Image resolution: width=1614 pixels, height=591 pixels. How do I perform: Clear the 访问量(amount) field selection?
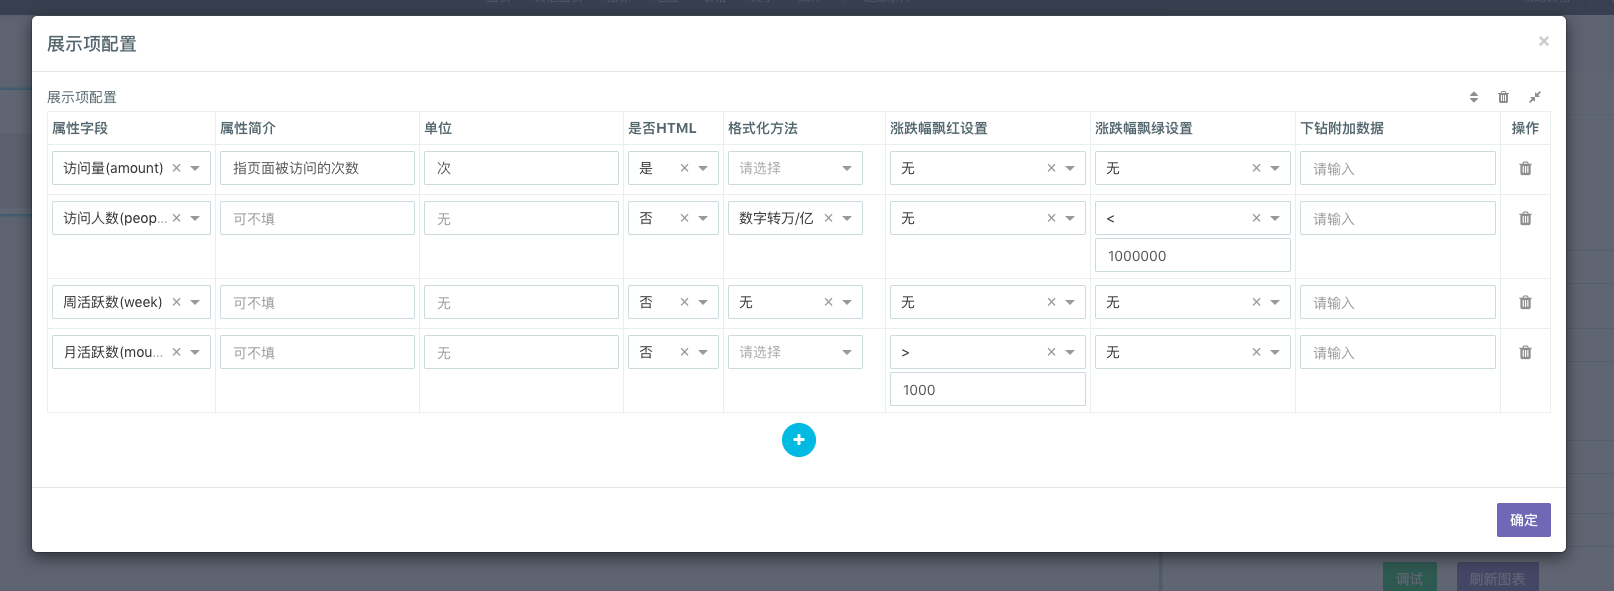click(x=176, y=168)
